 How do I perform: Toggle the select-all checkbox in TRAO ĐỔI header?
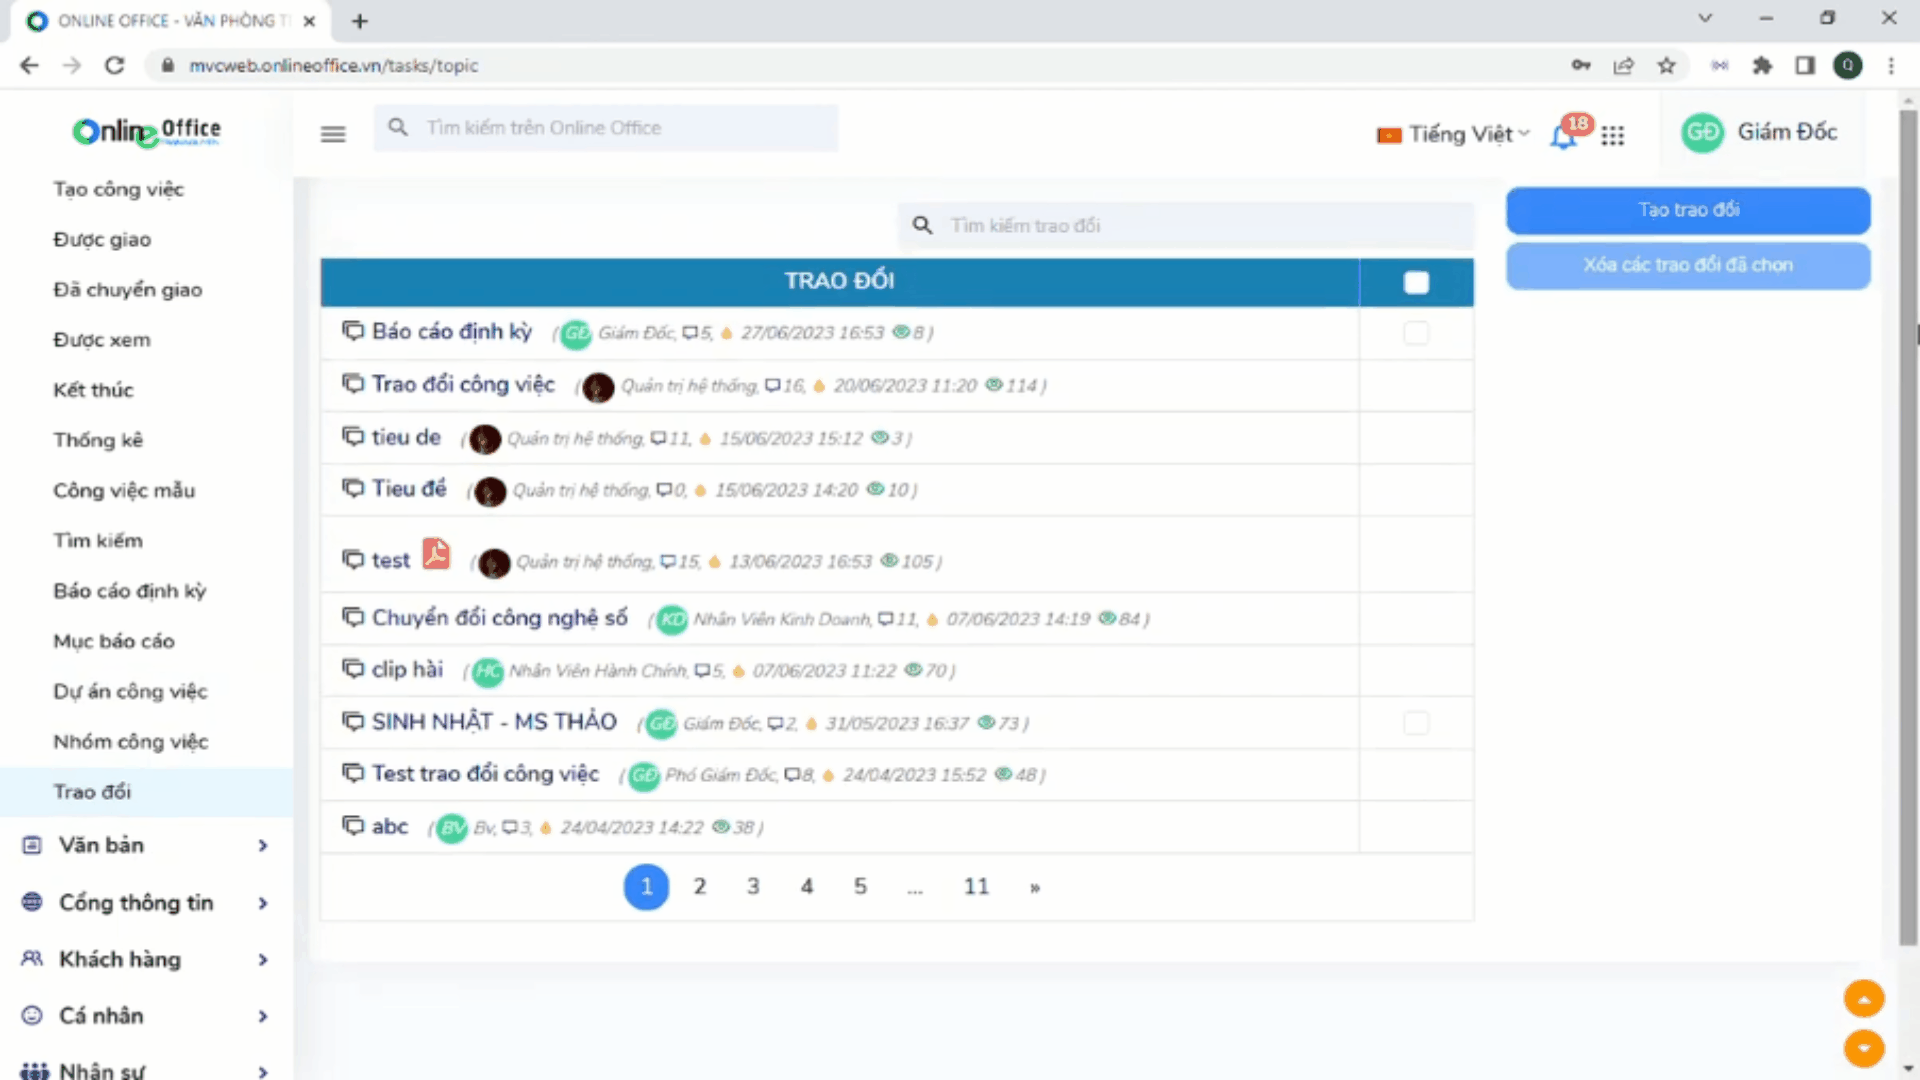click(1416, 283)
